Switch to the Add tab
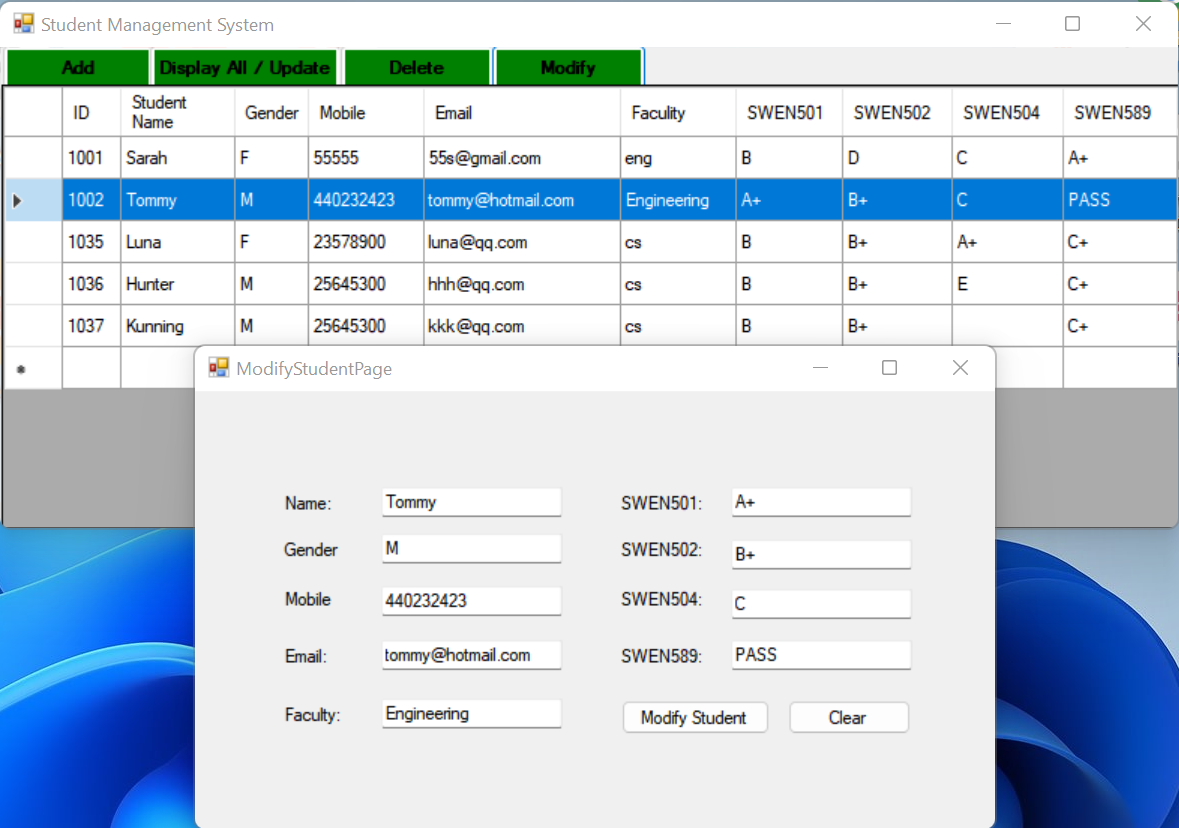 (x=77, y=67)
